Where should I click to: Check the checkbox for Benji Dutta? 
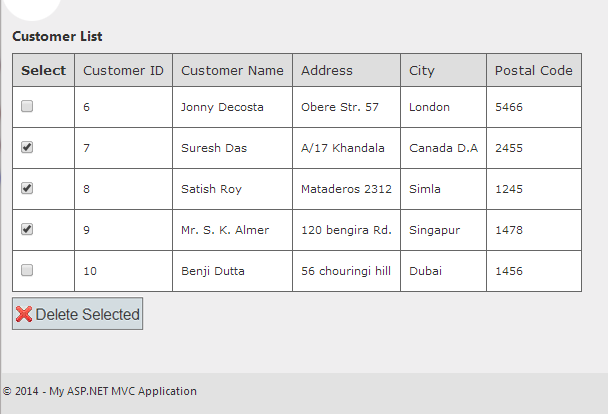[x=27, y=270]
